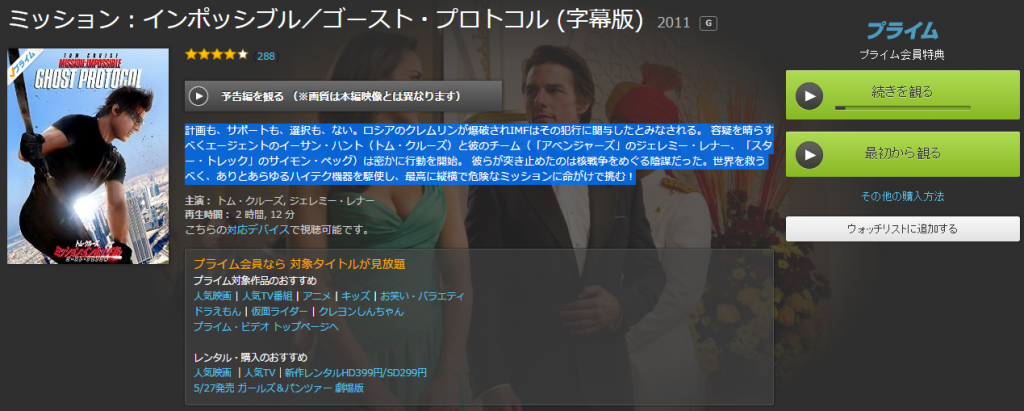Click プライム会員特典 text
Image resolution: width=1024 pixels, height=411 pixels.
(x=902, y=55)
